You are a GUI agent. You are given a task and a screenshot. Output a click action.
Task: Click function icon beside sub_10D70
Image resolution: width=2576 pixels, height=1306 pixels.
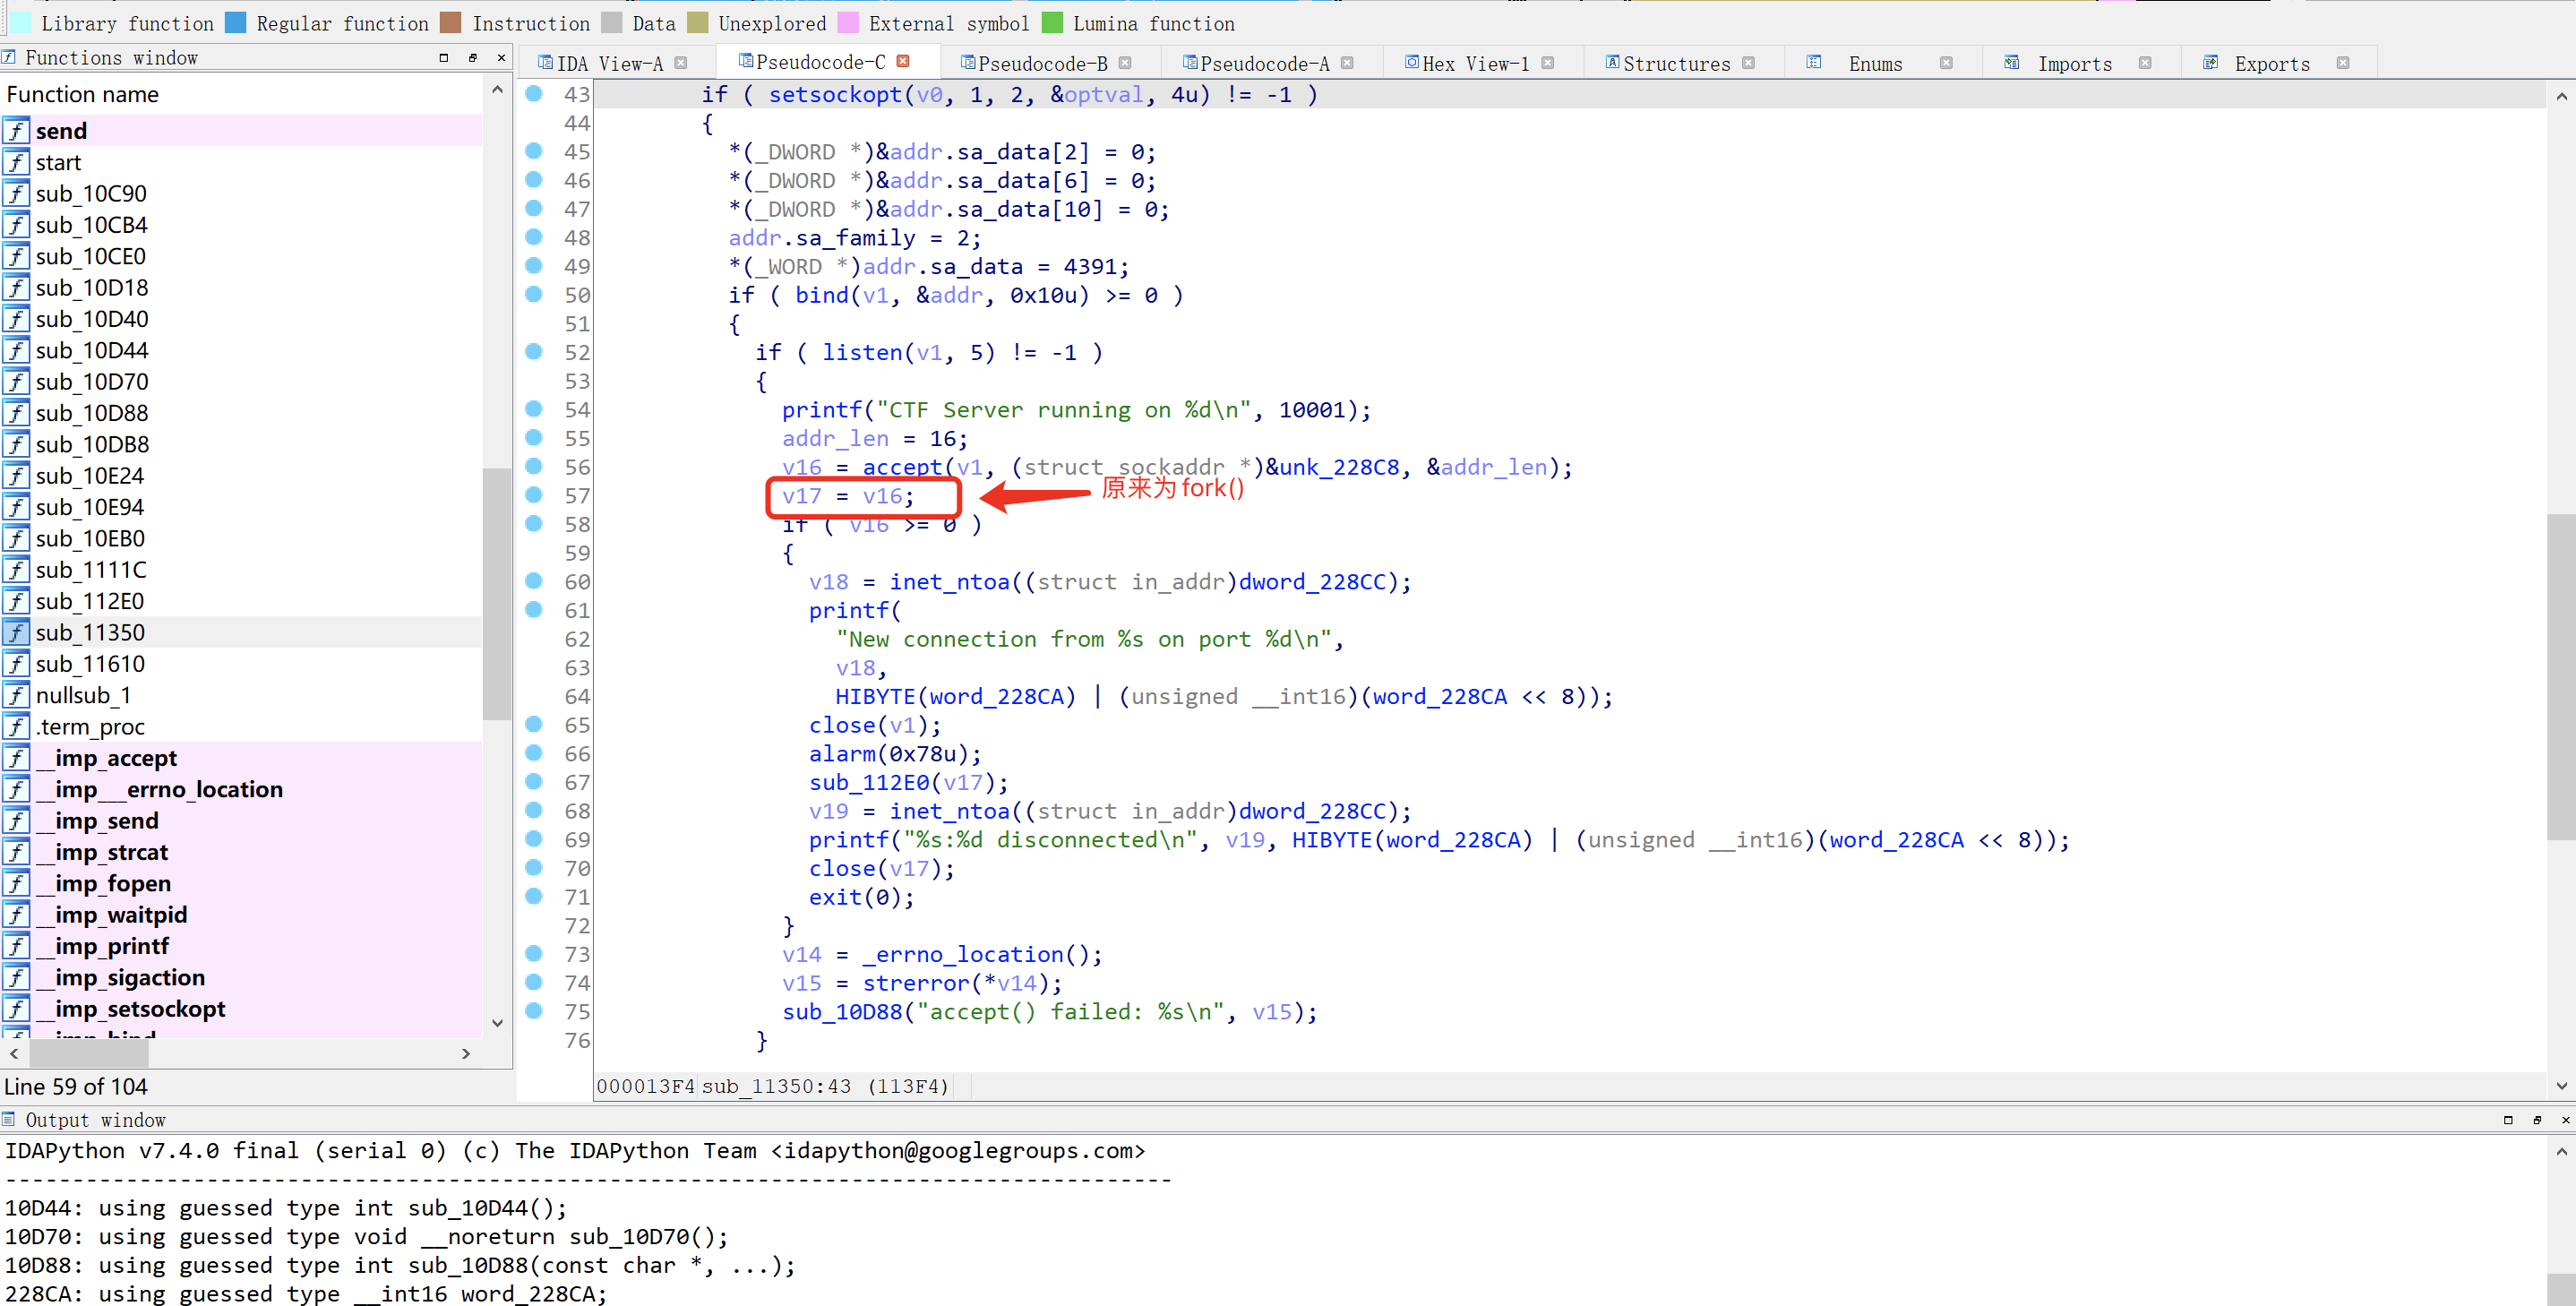16,381
